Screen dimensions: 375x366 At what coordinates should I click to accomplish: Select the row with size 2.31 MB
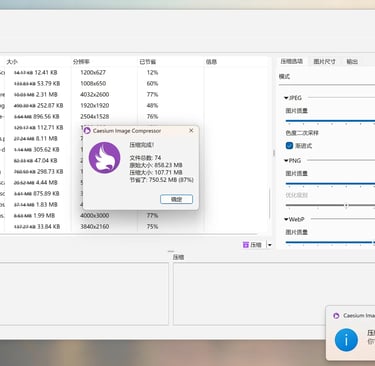[135, 95]
